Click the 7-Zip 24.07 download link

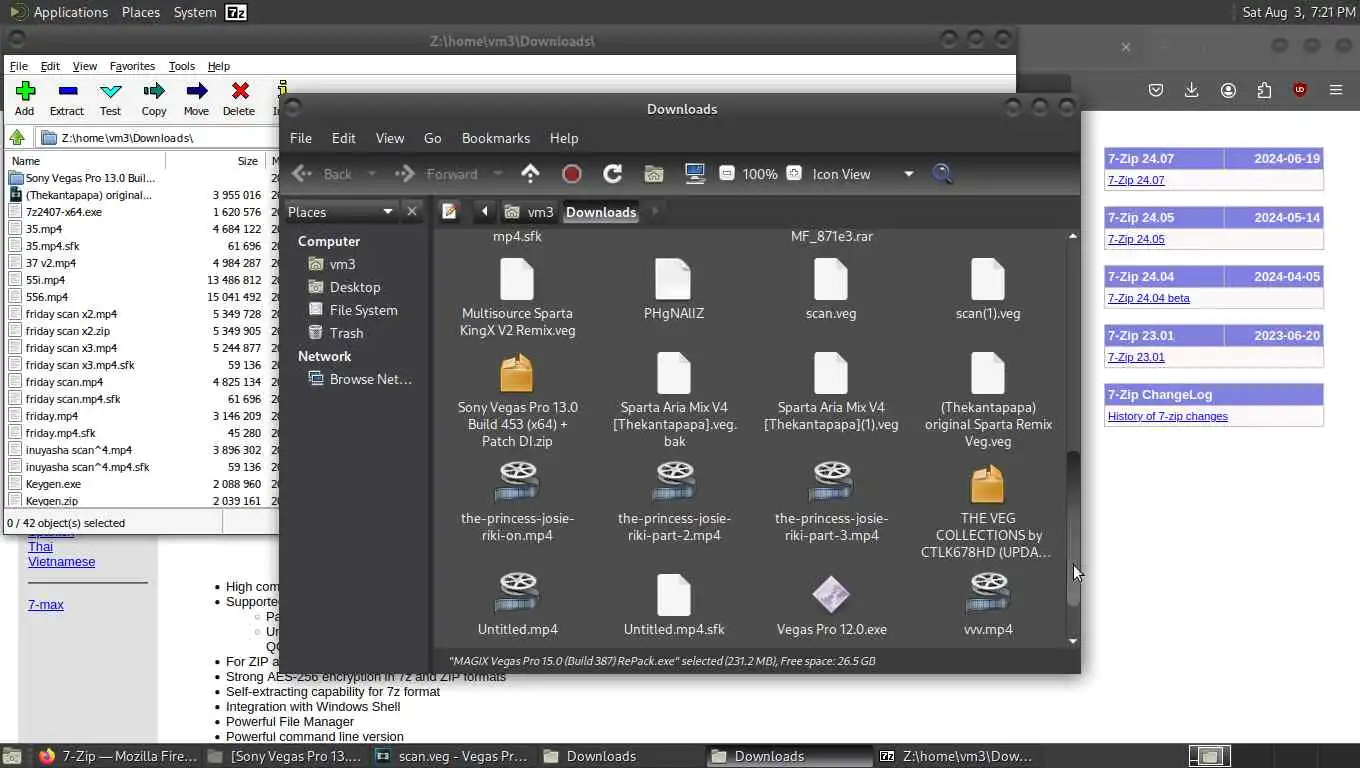click(x=1135, y=180)
